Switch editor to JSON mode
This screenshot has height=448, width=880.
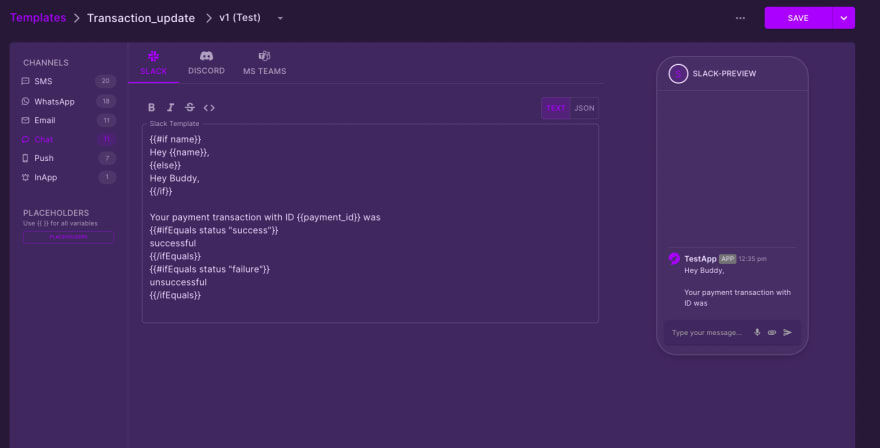coord(584,108)
